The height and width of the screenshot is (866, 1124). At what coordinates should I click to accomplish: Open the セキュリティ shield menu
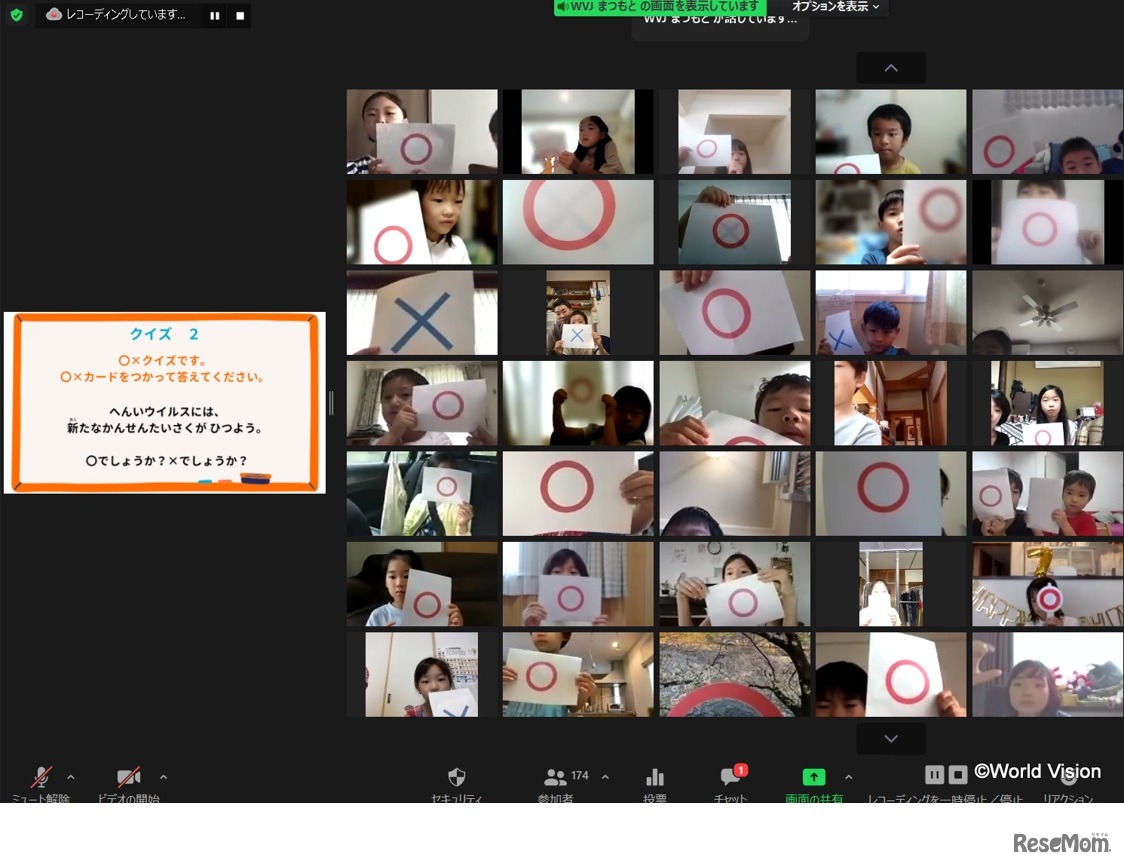[457, 784]
